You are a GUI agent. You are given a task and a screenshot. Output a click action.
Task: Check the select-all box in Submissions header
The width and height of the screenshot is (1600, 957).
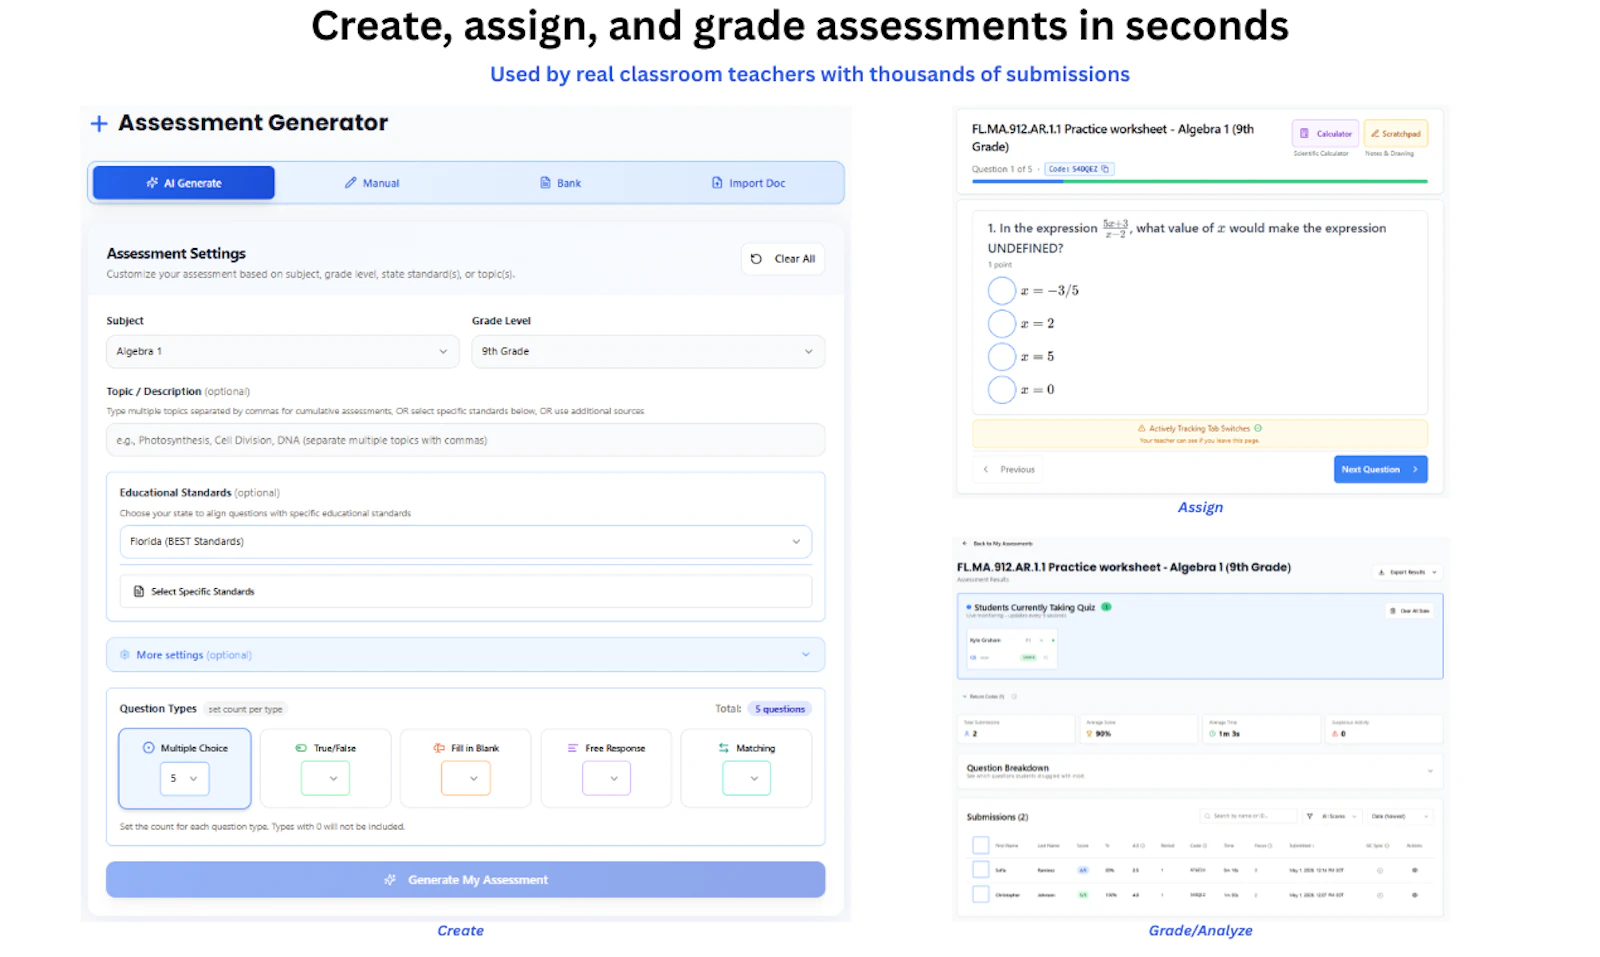(x=981, y=845)
